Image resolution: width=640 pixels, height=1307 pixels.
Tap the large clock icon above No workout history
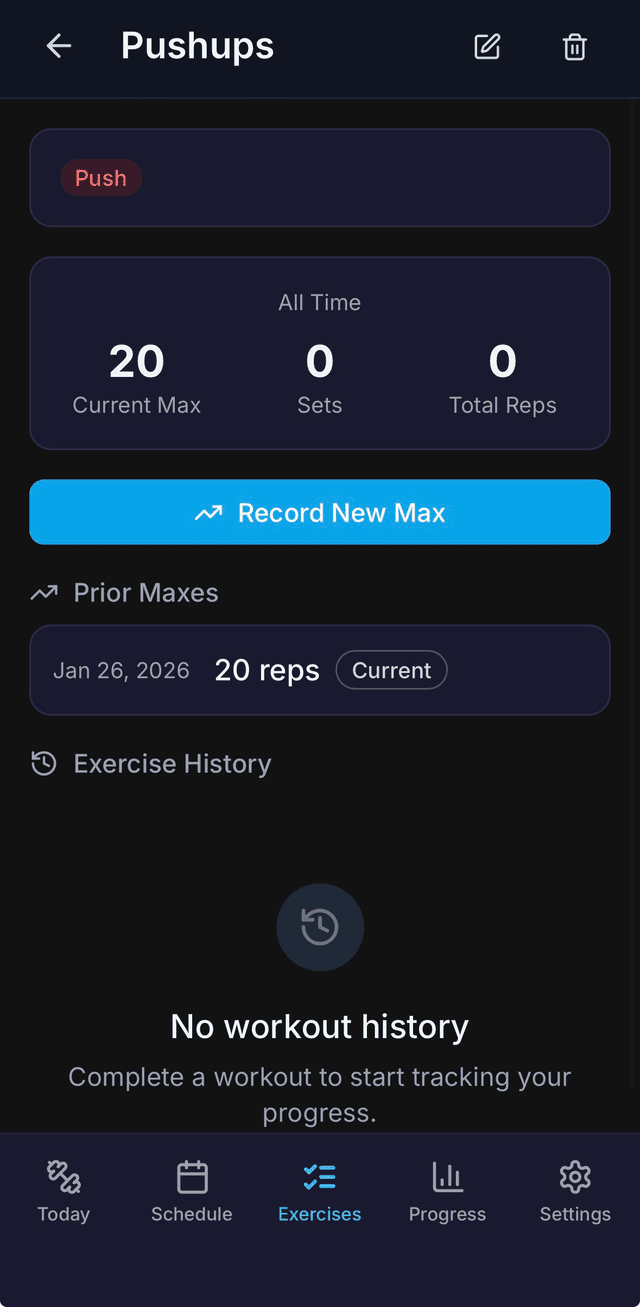pos(319,927)
